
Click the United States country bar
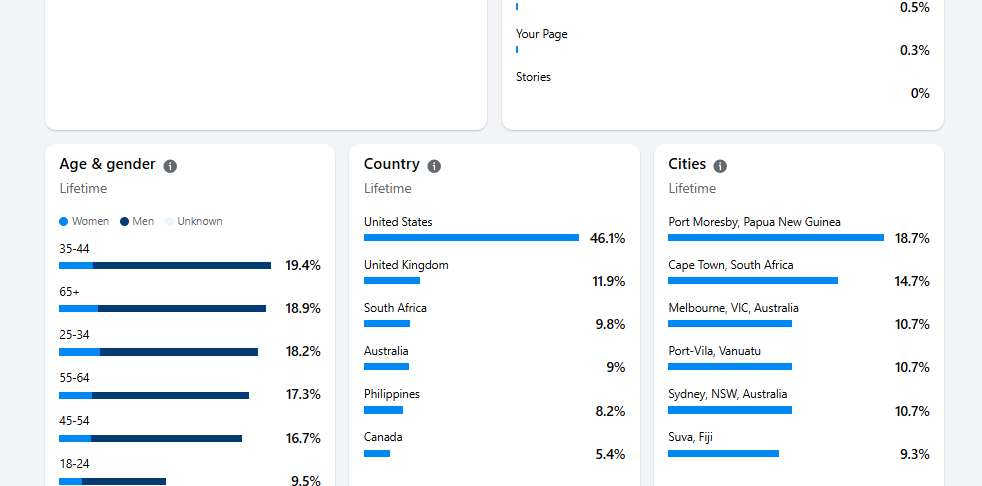coord(471,238)
